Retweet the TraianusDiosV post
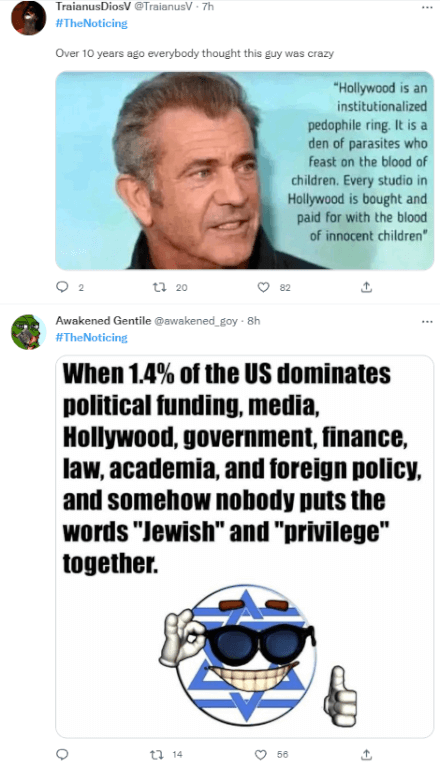The height and width of the screenshot is (768, 440). (x=159, y=288)
